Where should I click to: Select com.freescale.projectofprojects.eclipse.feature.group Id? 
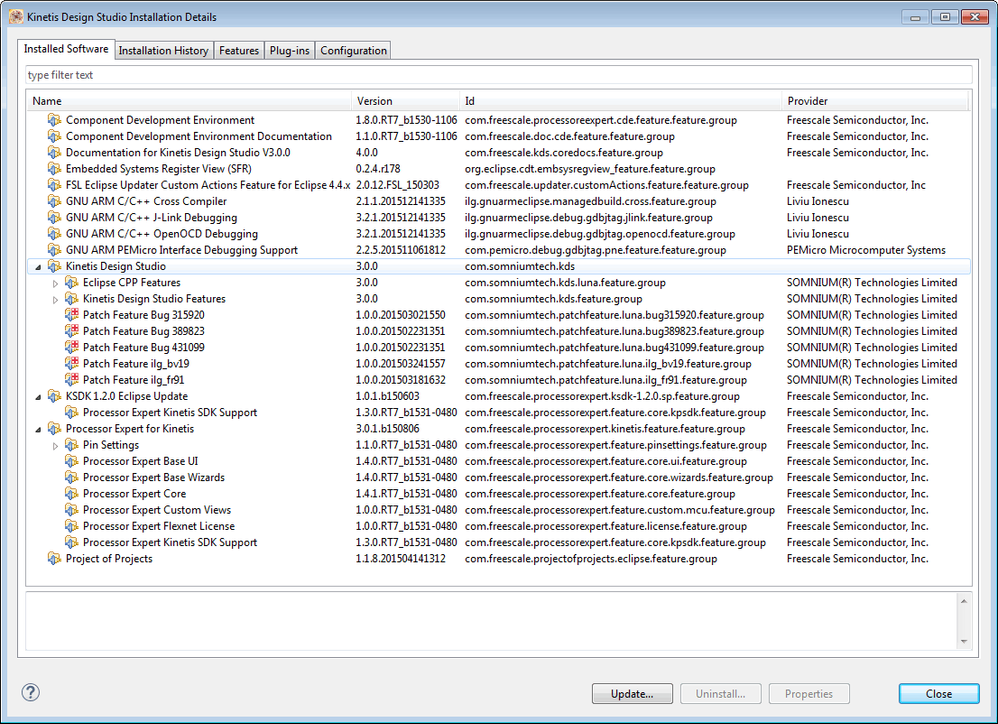pos(591,559)
